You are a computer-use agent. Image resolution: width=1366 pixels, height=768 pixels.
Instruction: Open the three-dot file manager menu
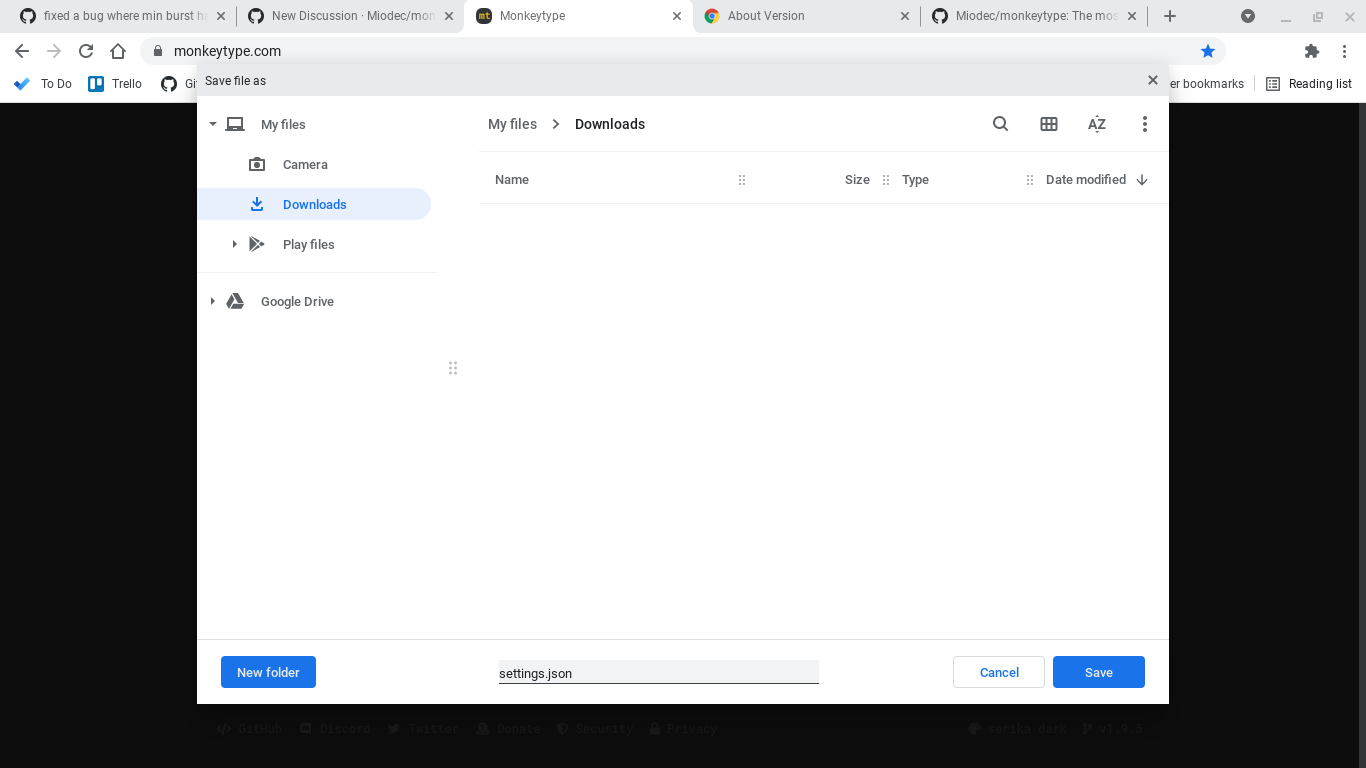pyautogui.click(x=1144, y=123)
